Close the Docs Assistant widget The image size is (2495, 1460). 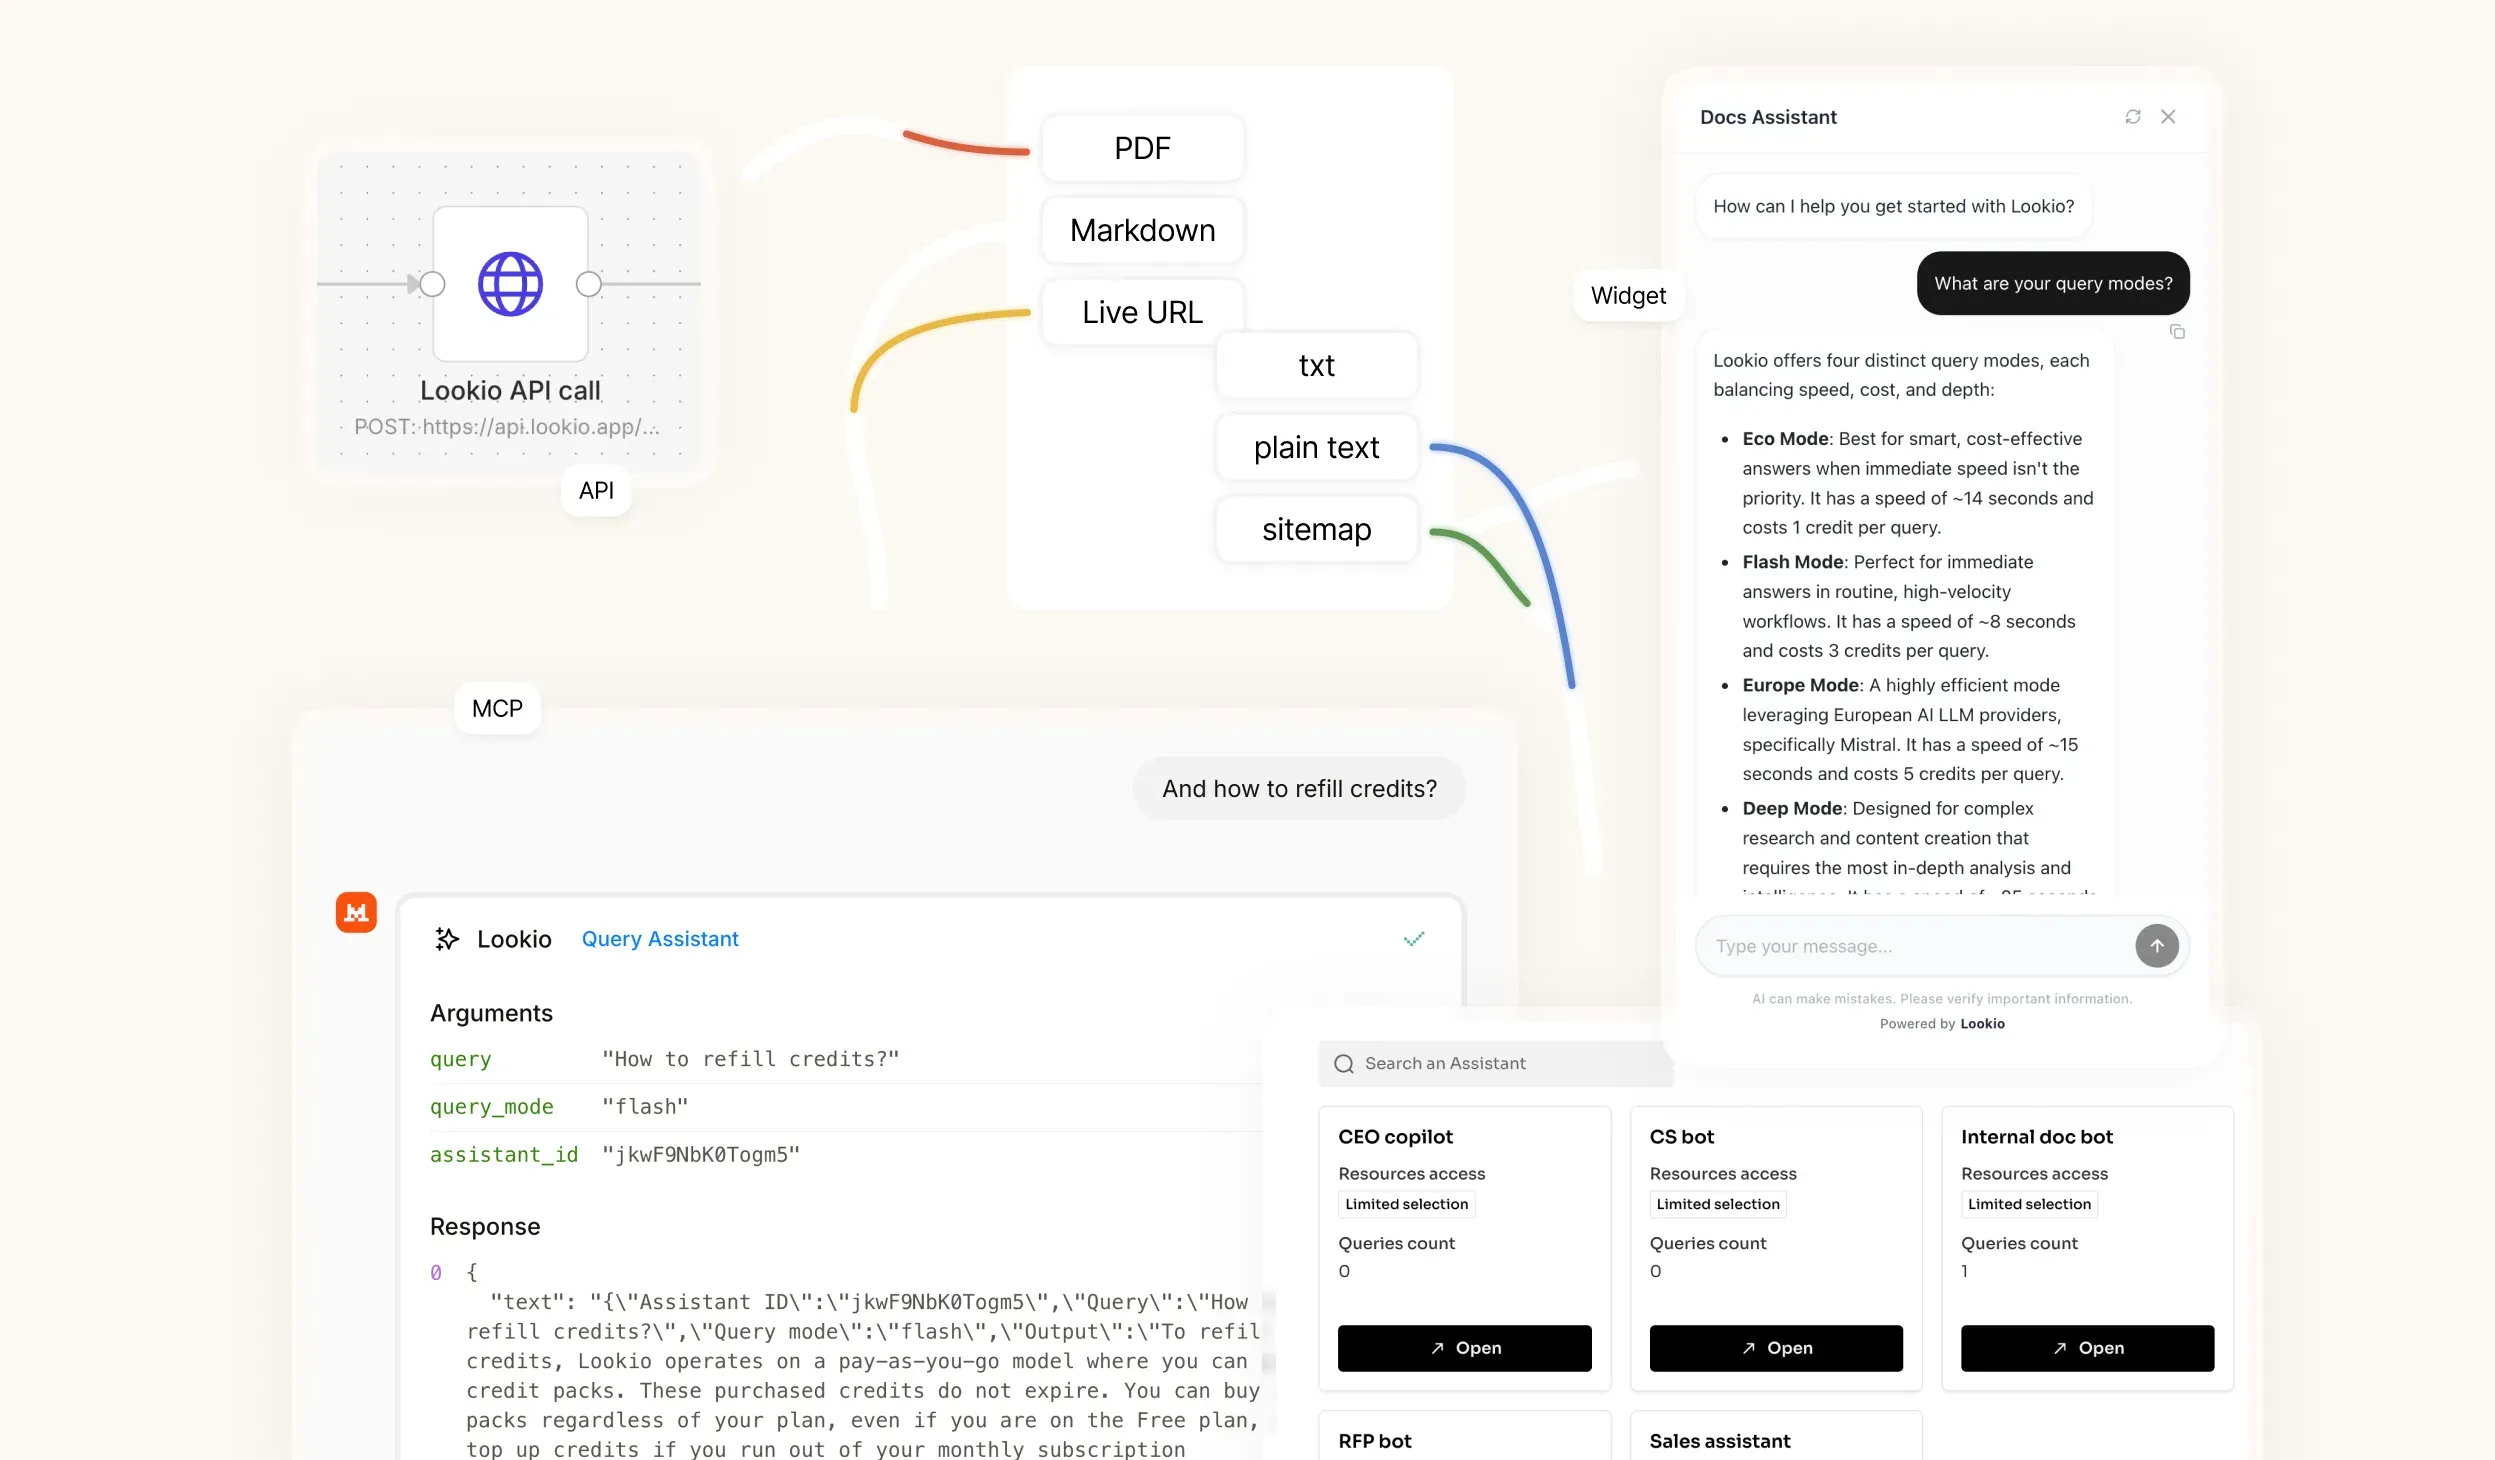(x=2168, y=117)
